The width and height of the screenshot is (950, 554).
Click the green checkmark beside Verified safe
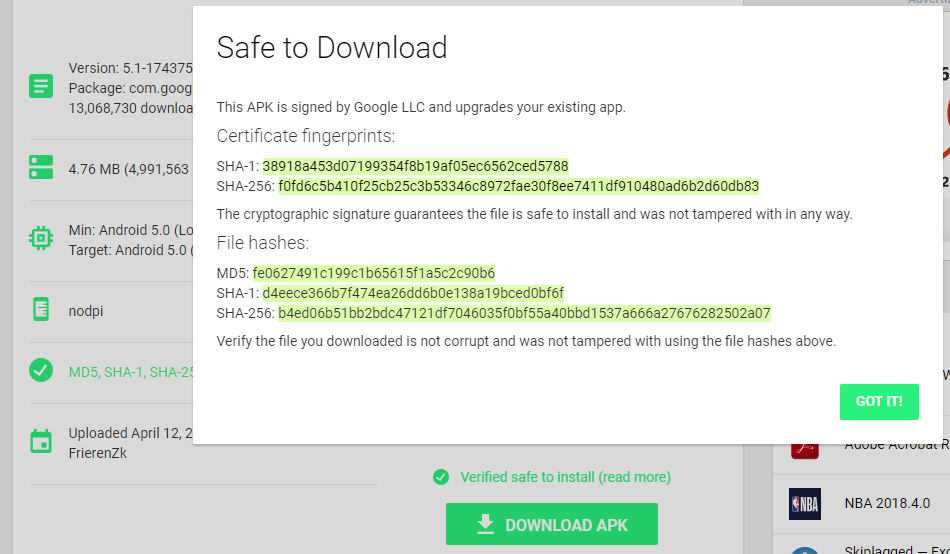[441, 478]
